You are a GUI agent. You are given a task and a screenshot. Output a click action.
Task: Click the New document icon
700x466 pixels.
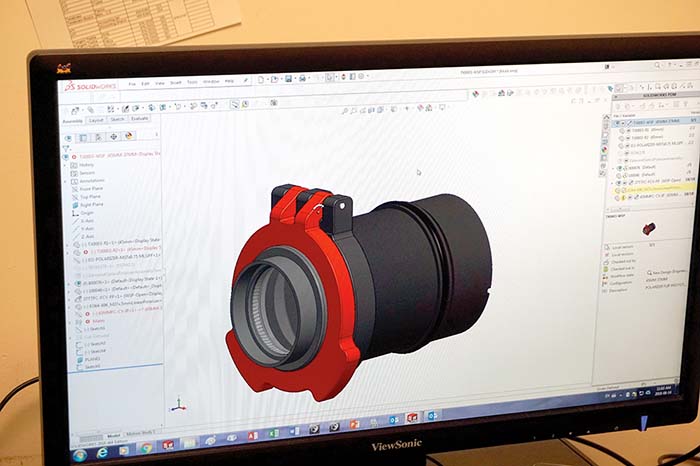click(x=261, y=80)
